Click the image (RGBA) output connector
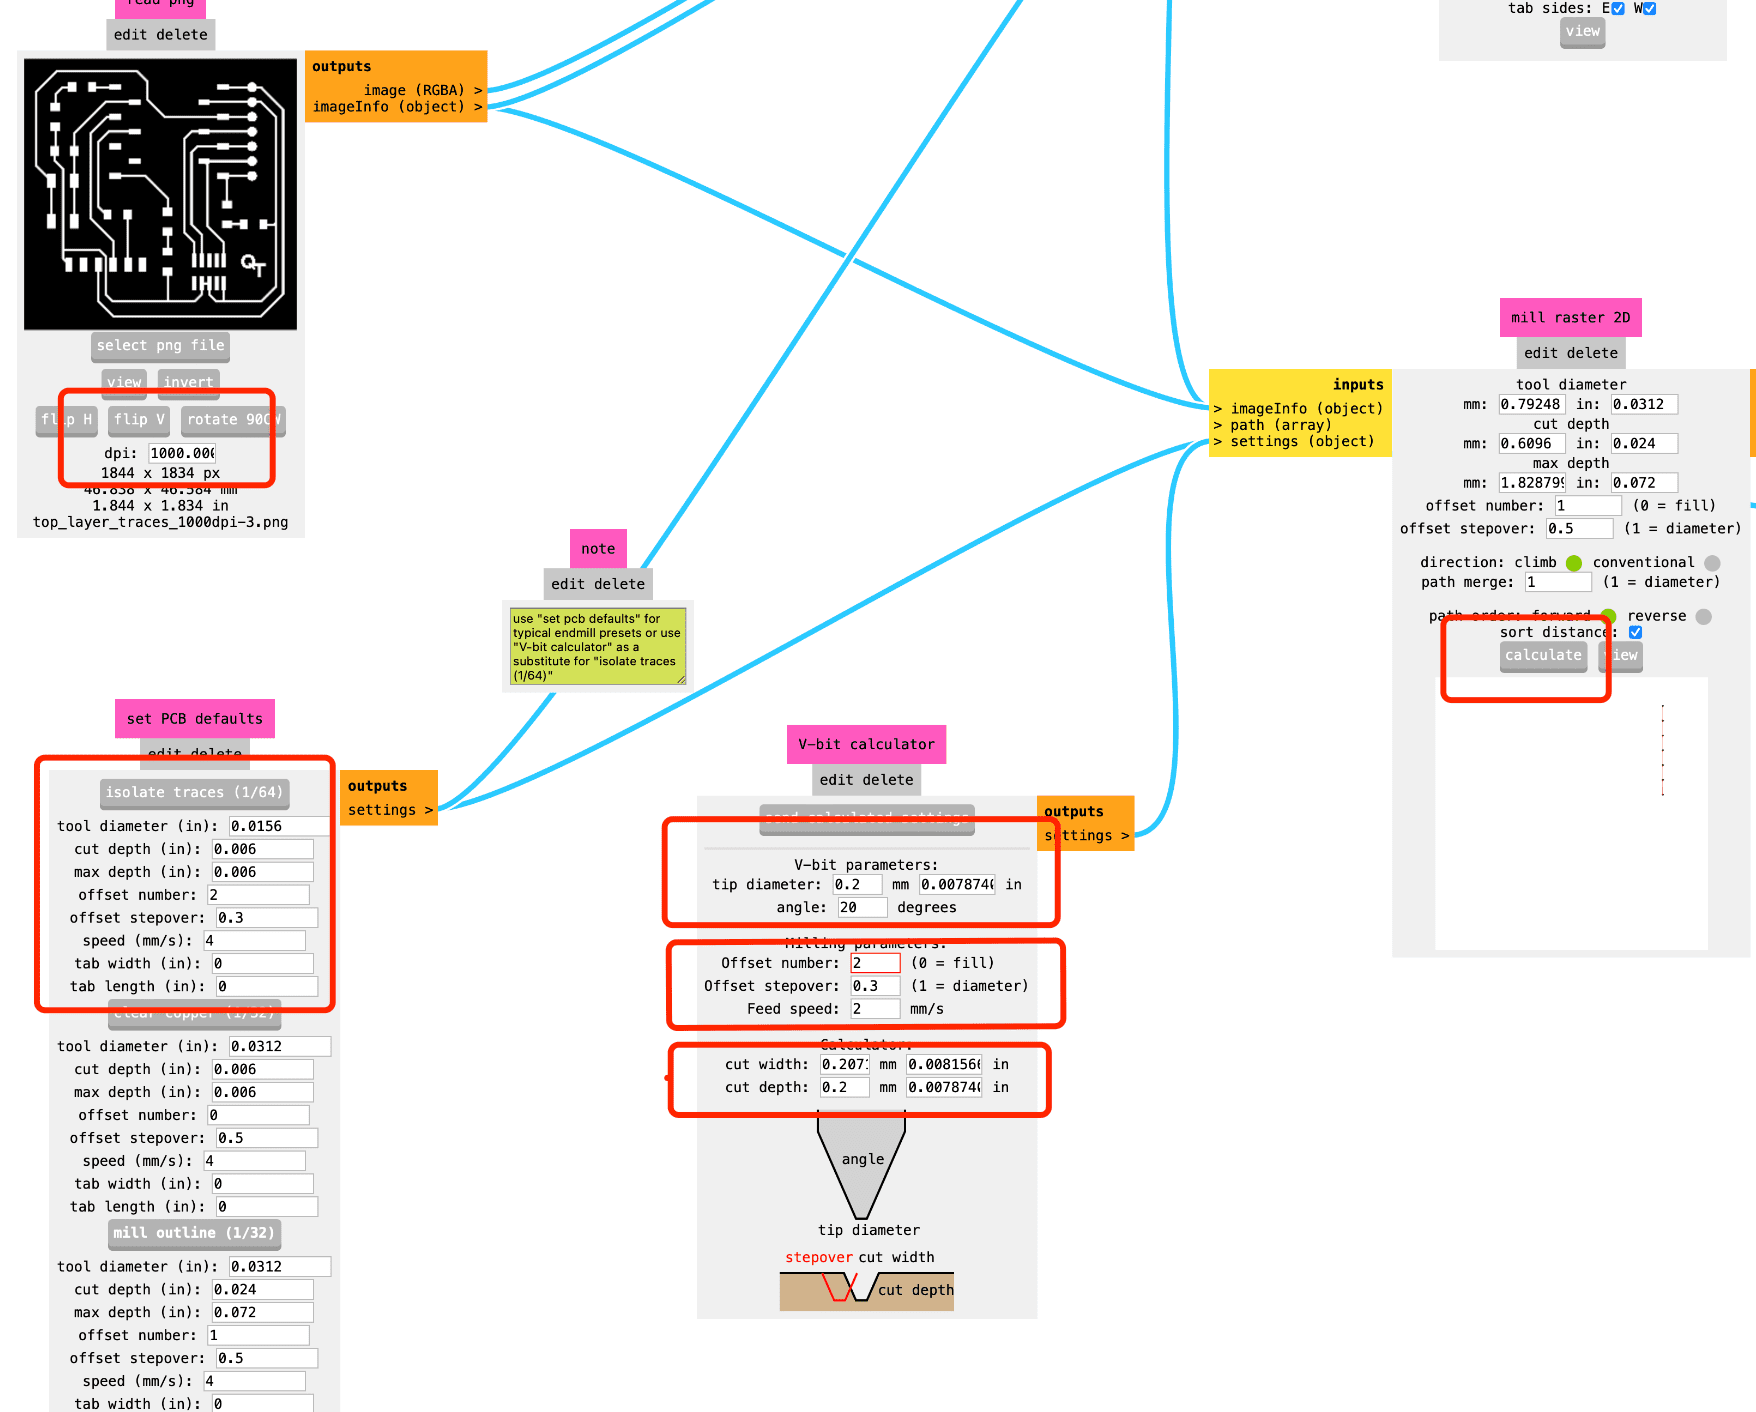 coord(423,90)
